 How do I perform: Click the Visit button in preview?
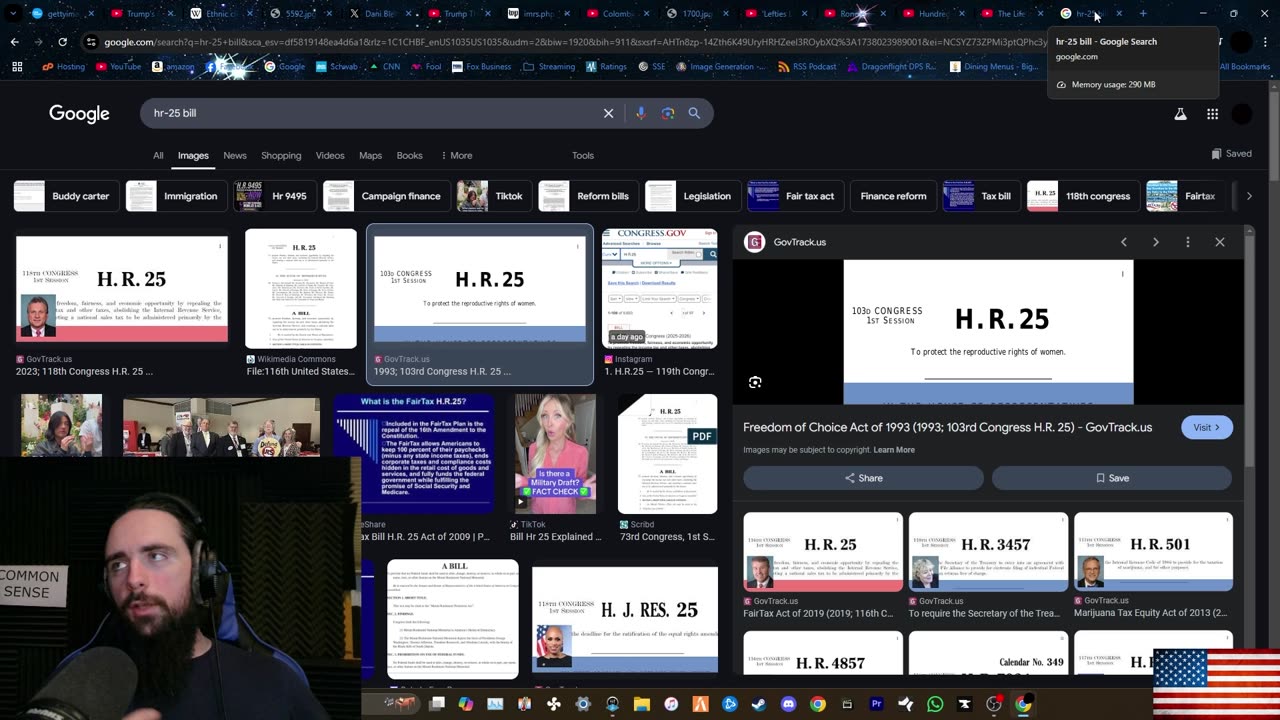coord(1207,427)
